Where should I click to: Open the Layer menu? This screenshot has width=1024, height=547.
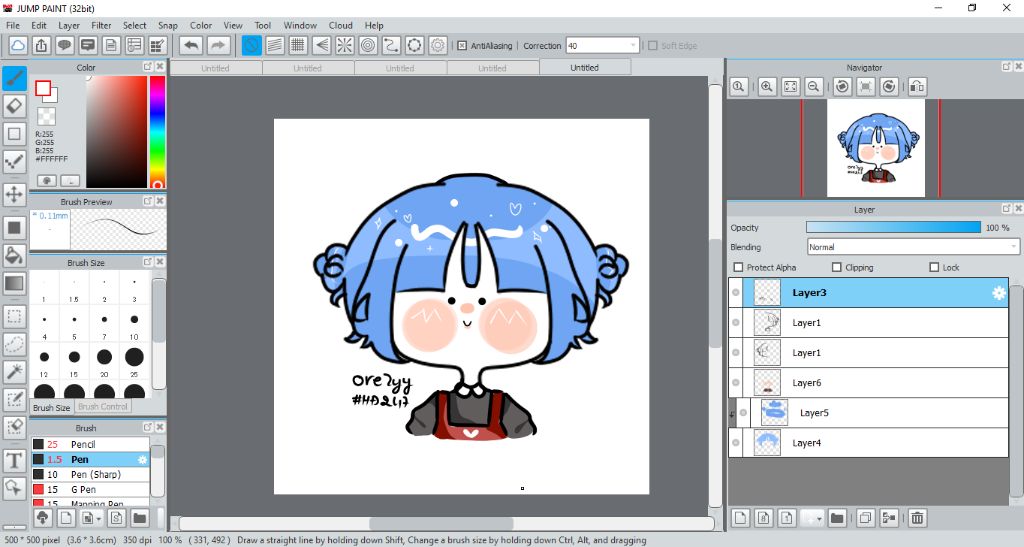[69, 25]
